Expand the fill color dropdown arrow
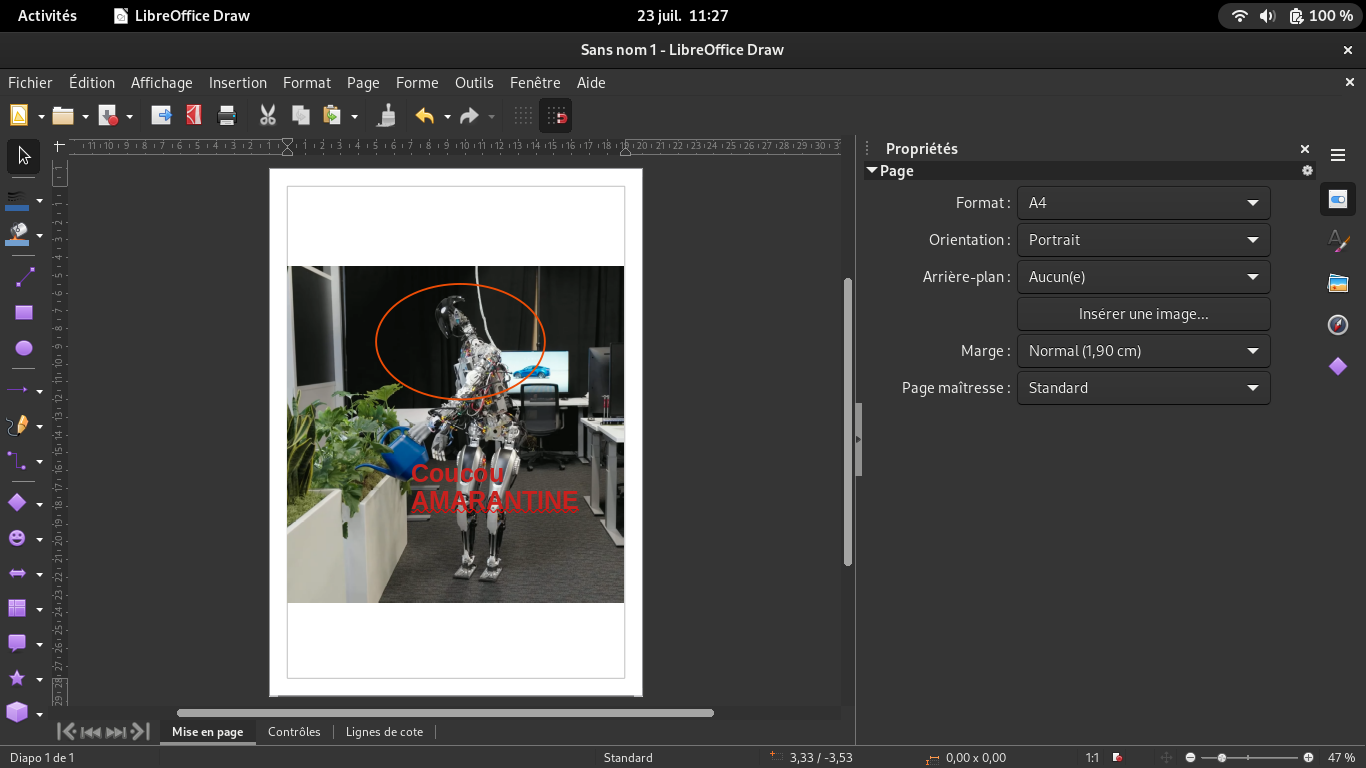The image size is (1366, 768). click(39, 236)
